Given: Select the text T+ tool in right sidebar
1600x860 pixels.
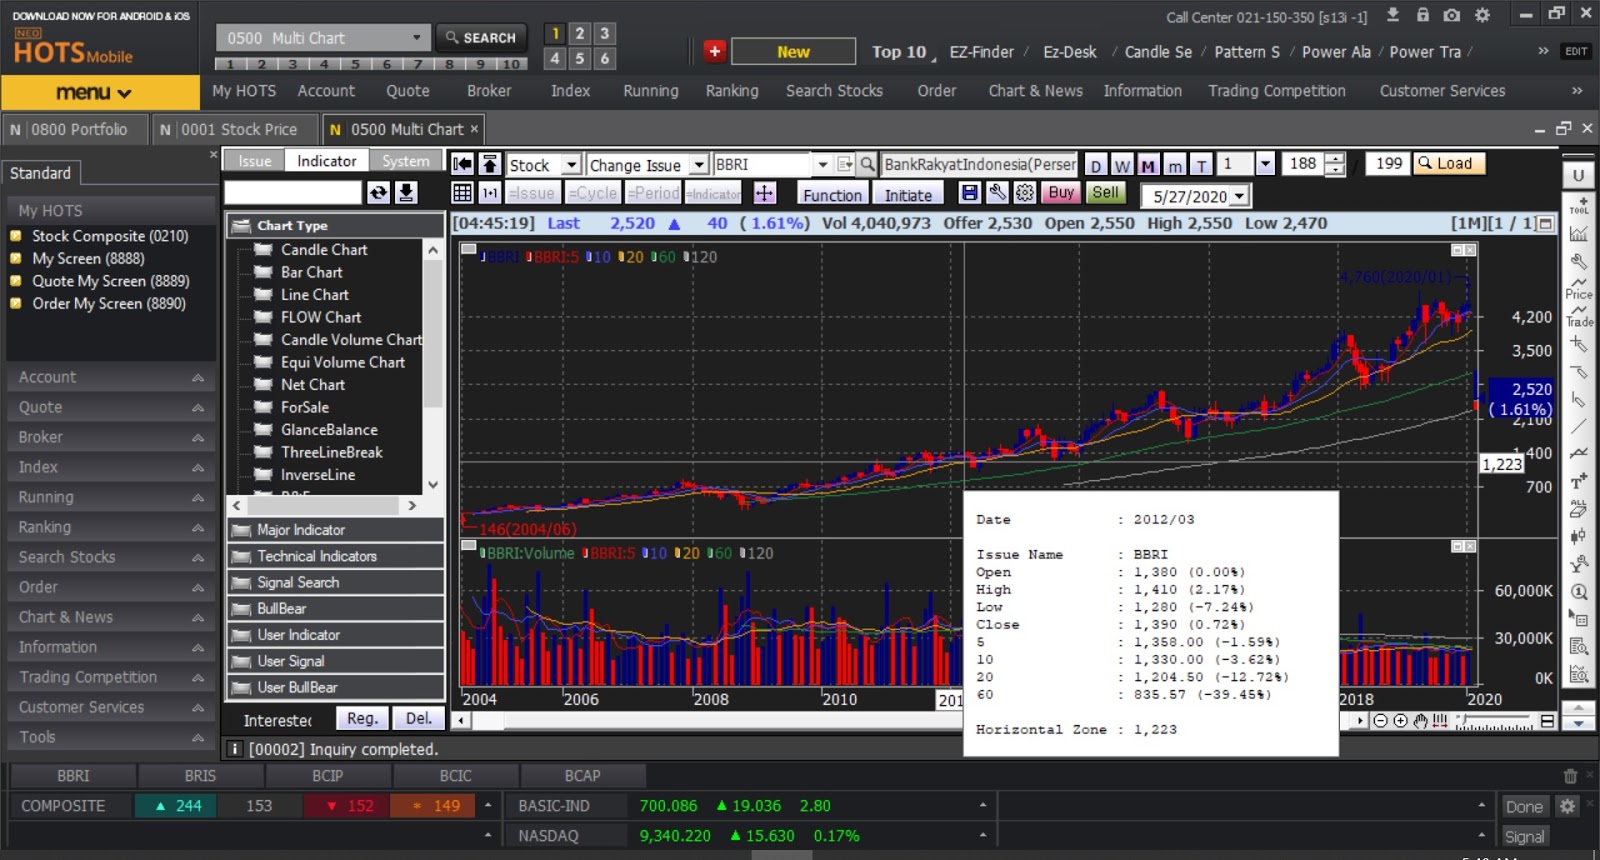Looking at the screenshot, I should click(x=1579, y=482).
